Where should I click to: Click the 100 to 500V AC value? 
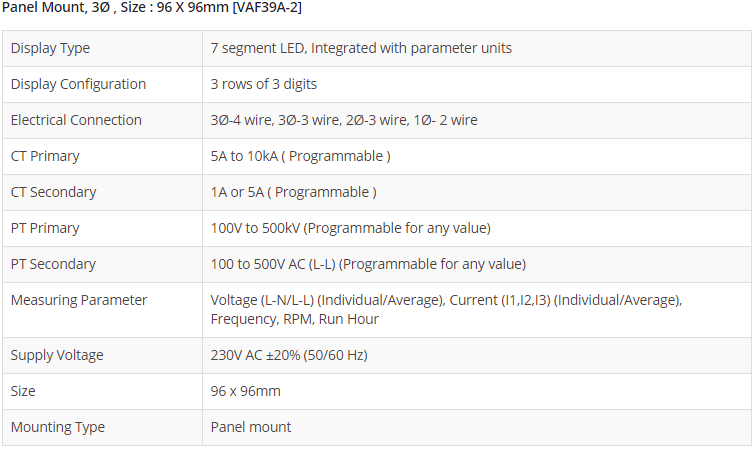(x=368, y=264)
